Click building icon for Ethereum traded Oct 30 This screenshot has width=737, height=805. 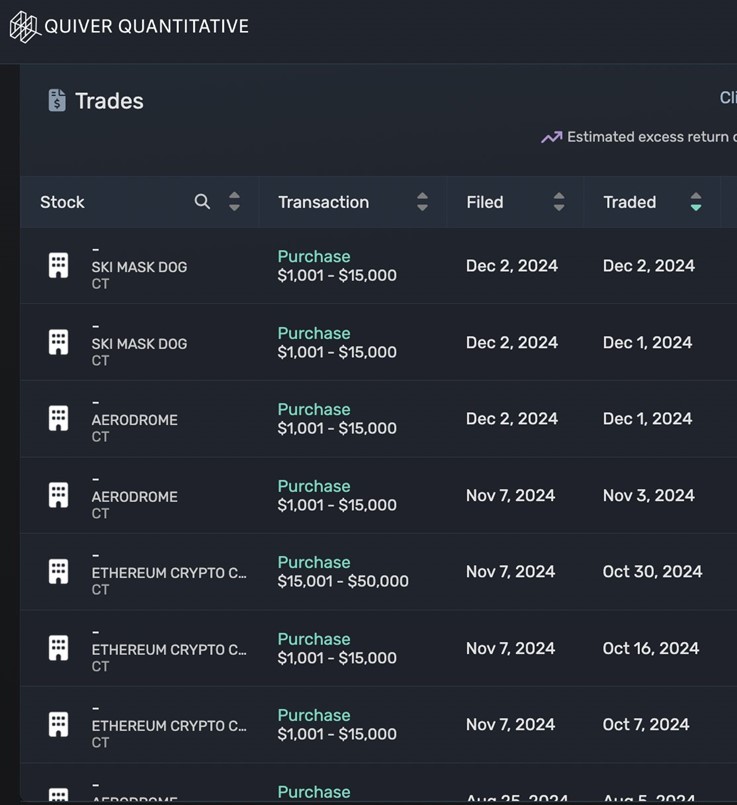pyautogui.click(x=58, y=571)
